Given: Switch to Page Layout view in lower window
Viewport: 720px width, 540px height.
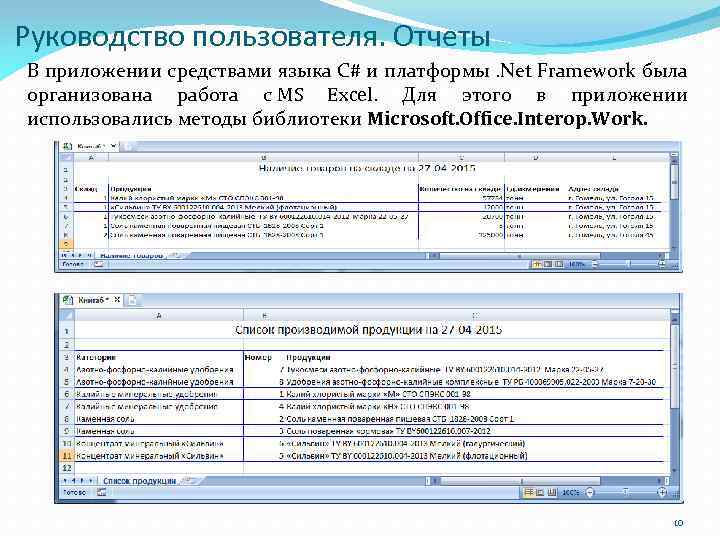Looking at the screenshot, I should click(x=540, y=493).
